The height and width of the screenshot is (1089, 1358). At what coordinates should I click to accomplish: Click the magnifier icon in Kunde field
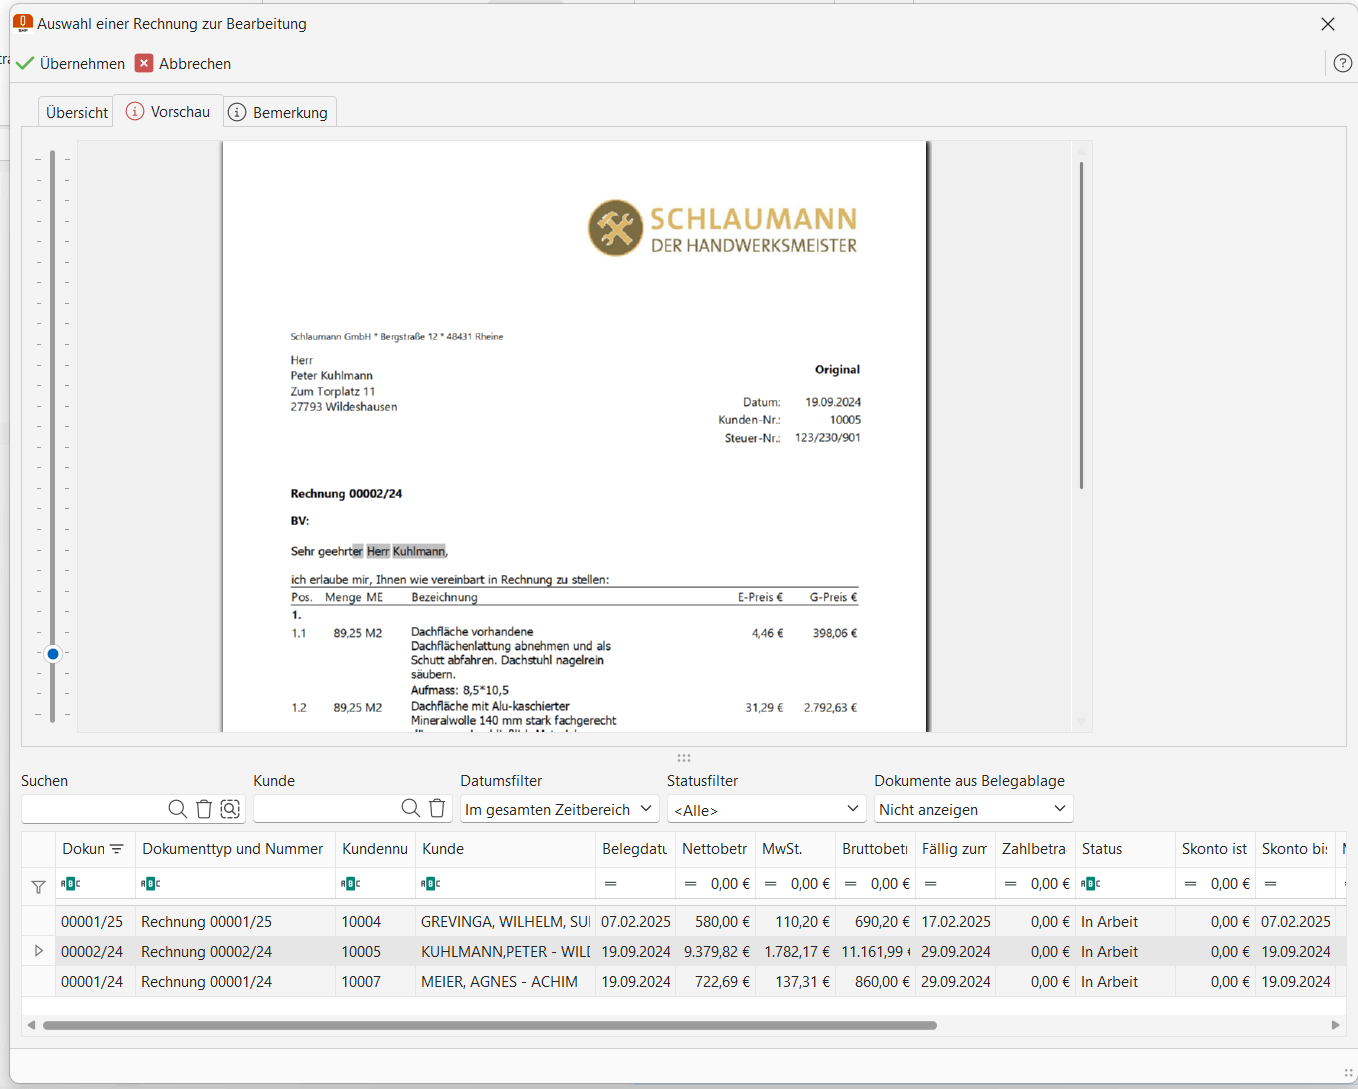click(410, 808)
